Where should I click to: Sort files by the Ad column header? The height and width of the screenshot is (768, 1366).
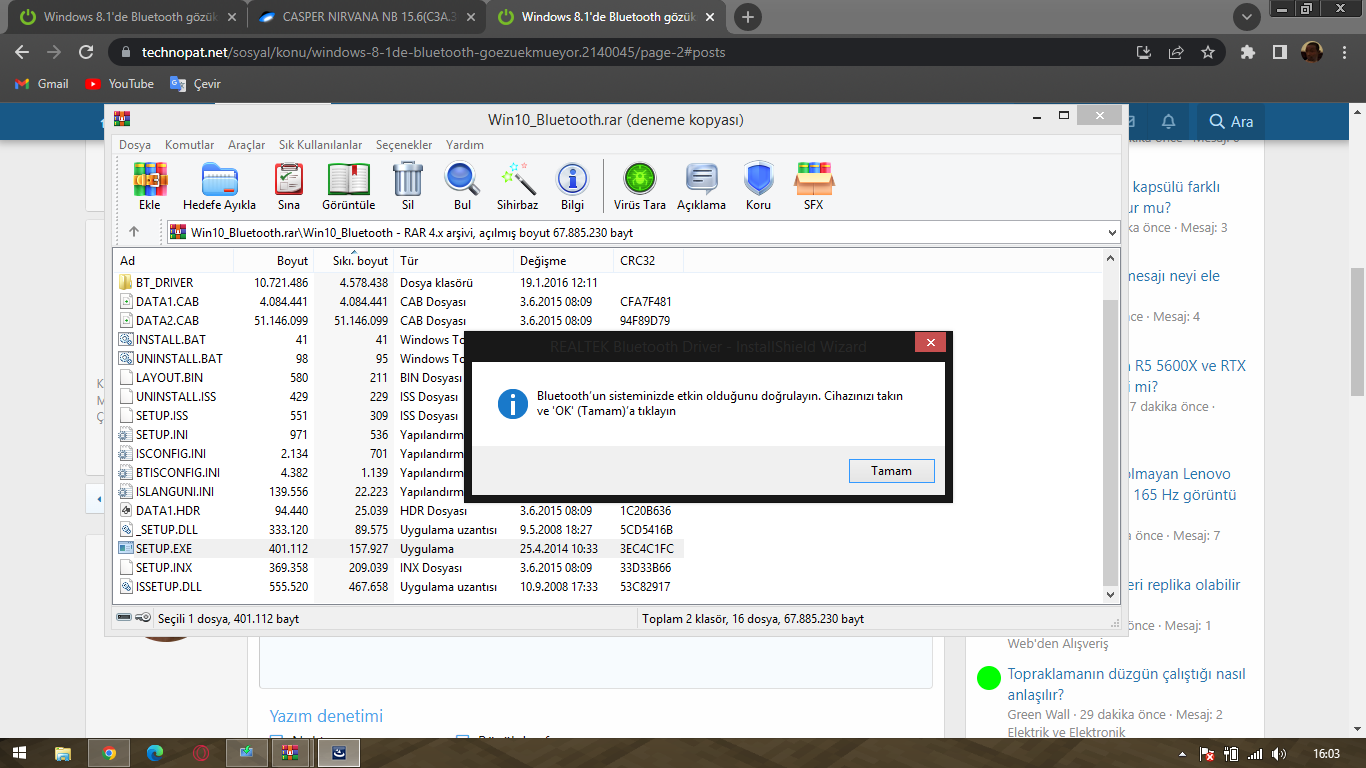(175, 261)
